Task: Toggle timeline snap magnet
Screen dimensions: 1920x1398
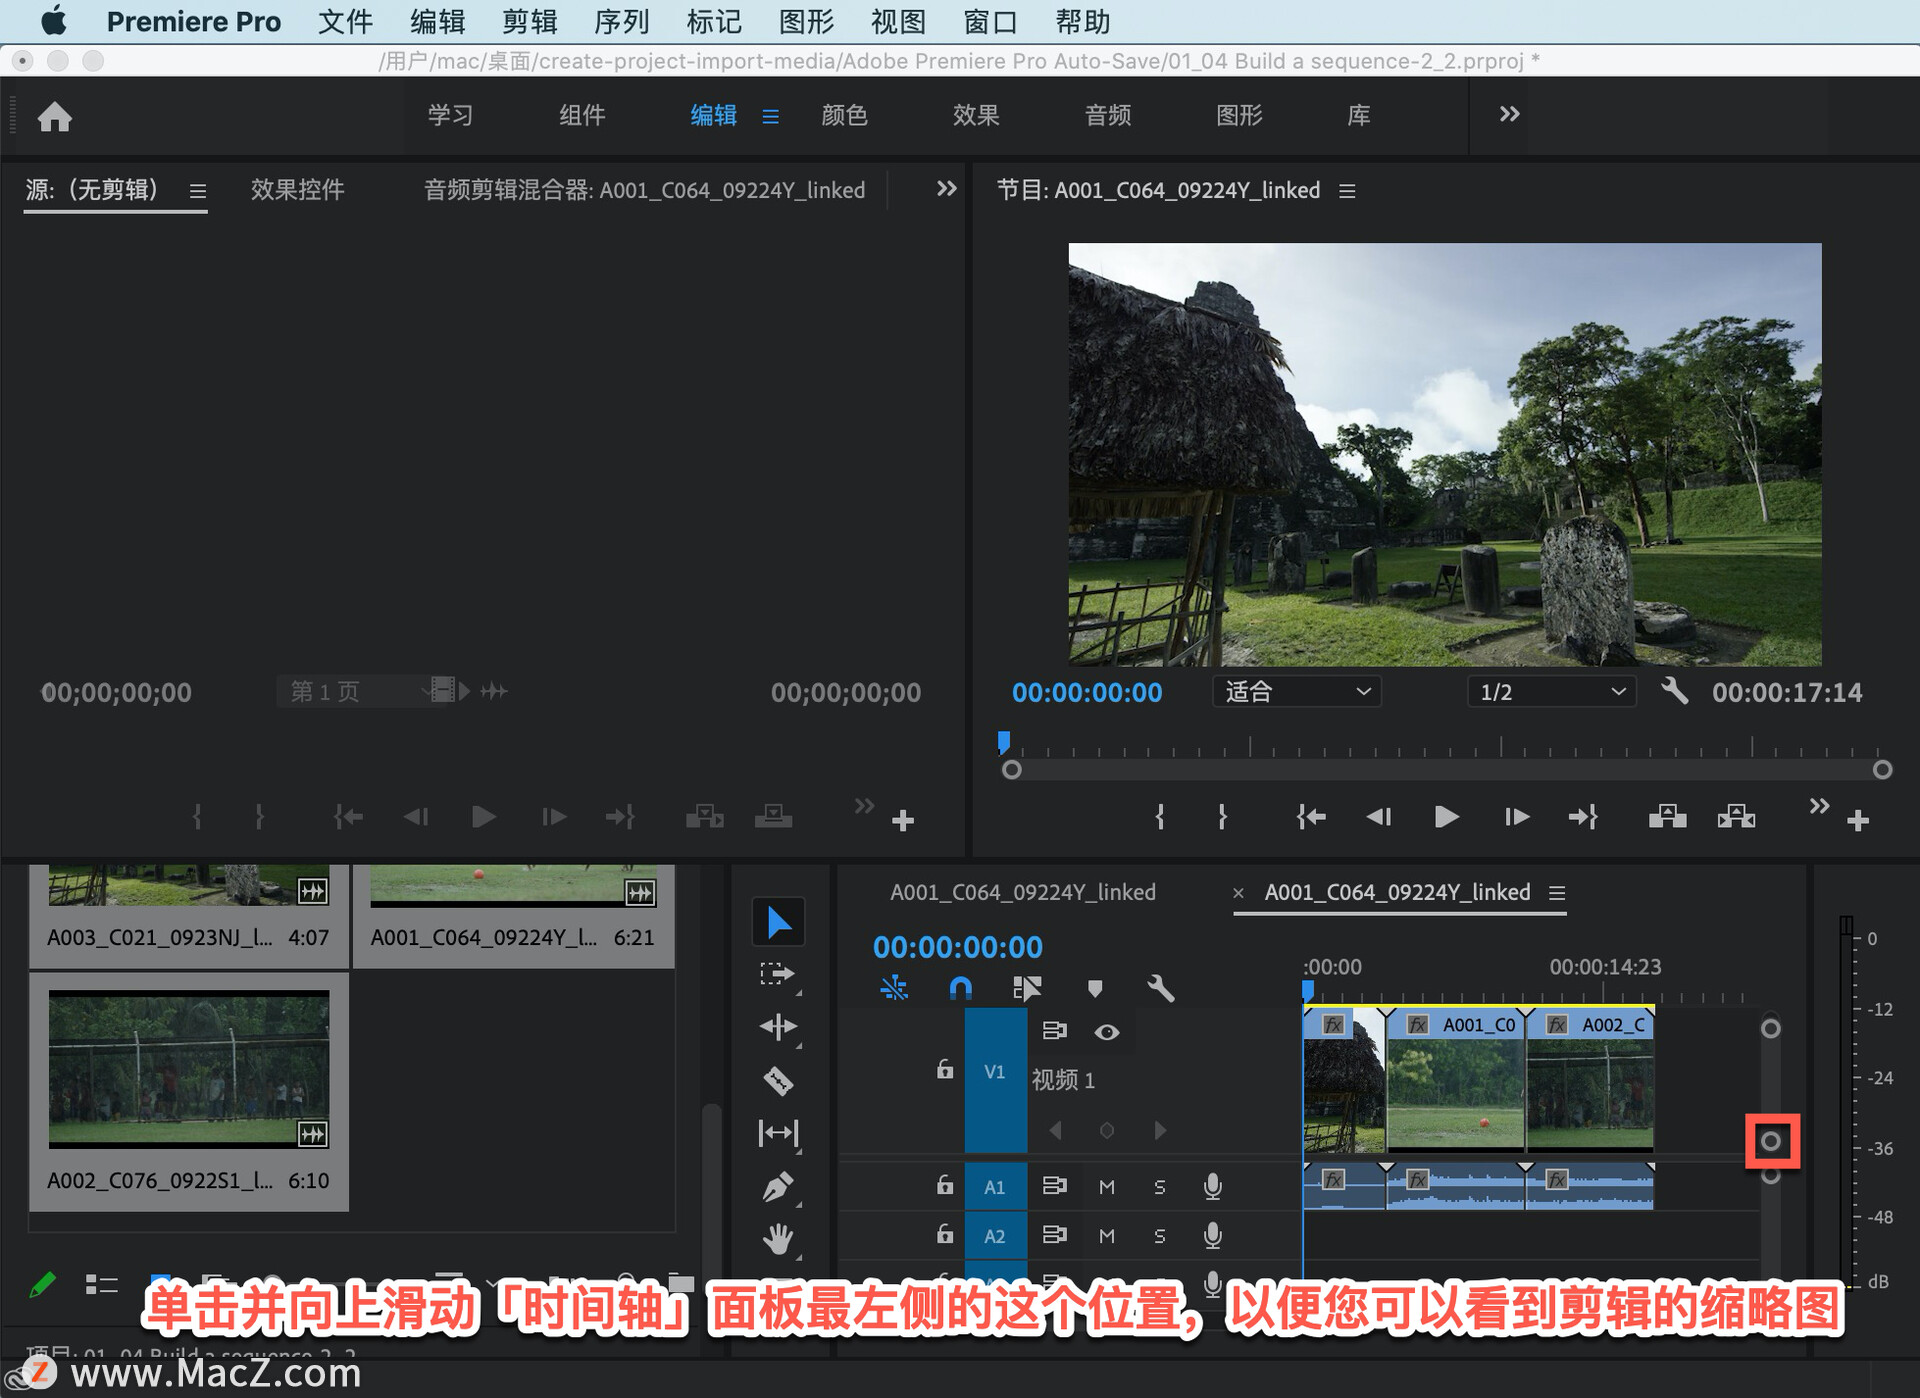Action: 960,989
